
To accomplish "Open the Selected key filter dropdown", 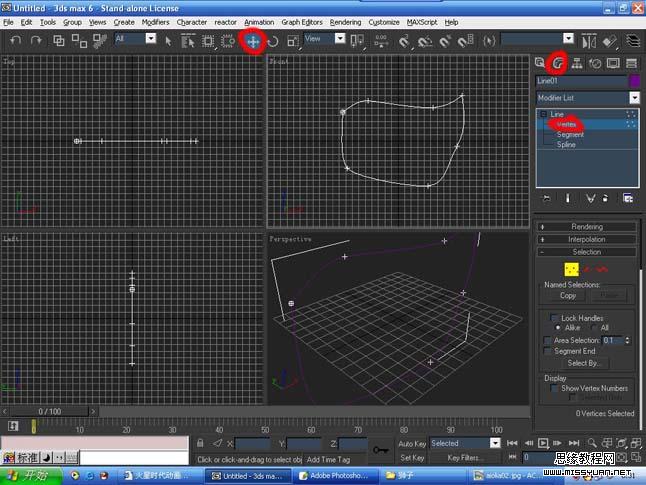I will (495, 443).
